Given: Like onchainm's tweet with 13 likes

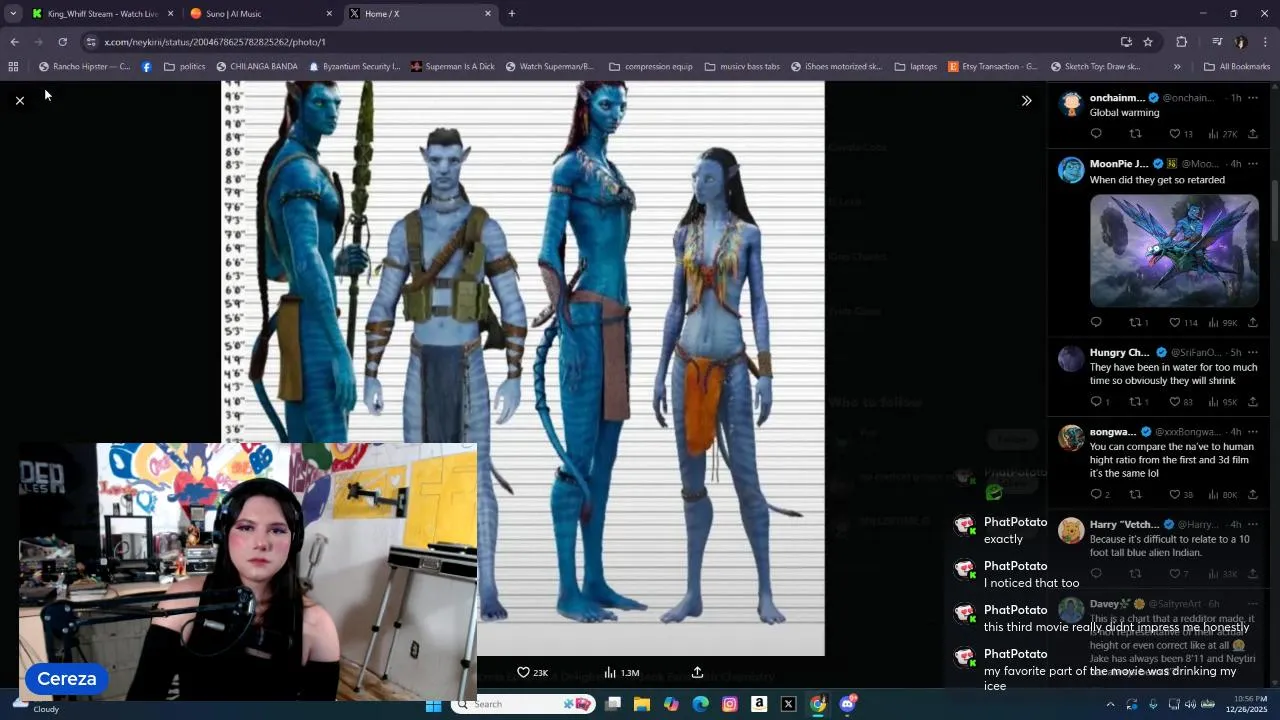Looking at the screenshot, I should 1175,133.
